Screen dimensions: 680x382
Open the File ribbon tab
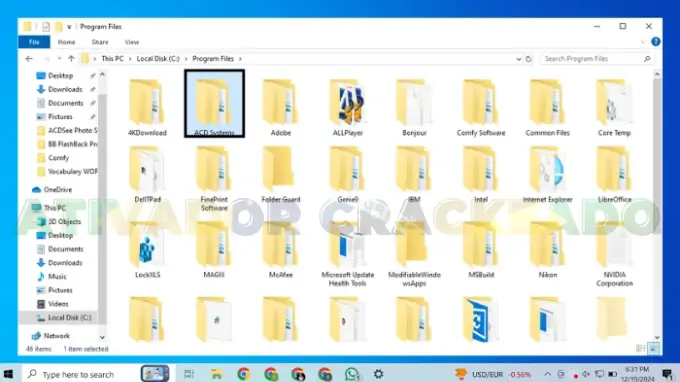[34, 42]
